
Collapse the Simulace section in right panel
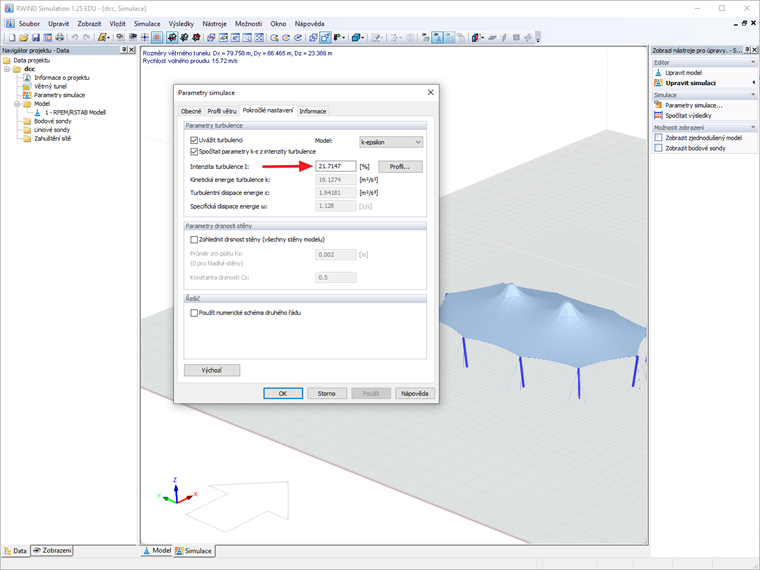coord(753,95)
